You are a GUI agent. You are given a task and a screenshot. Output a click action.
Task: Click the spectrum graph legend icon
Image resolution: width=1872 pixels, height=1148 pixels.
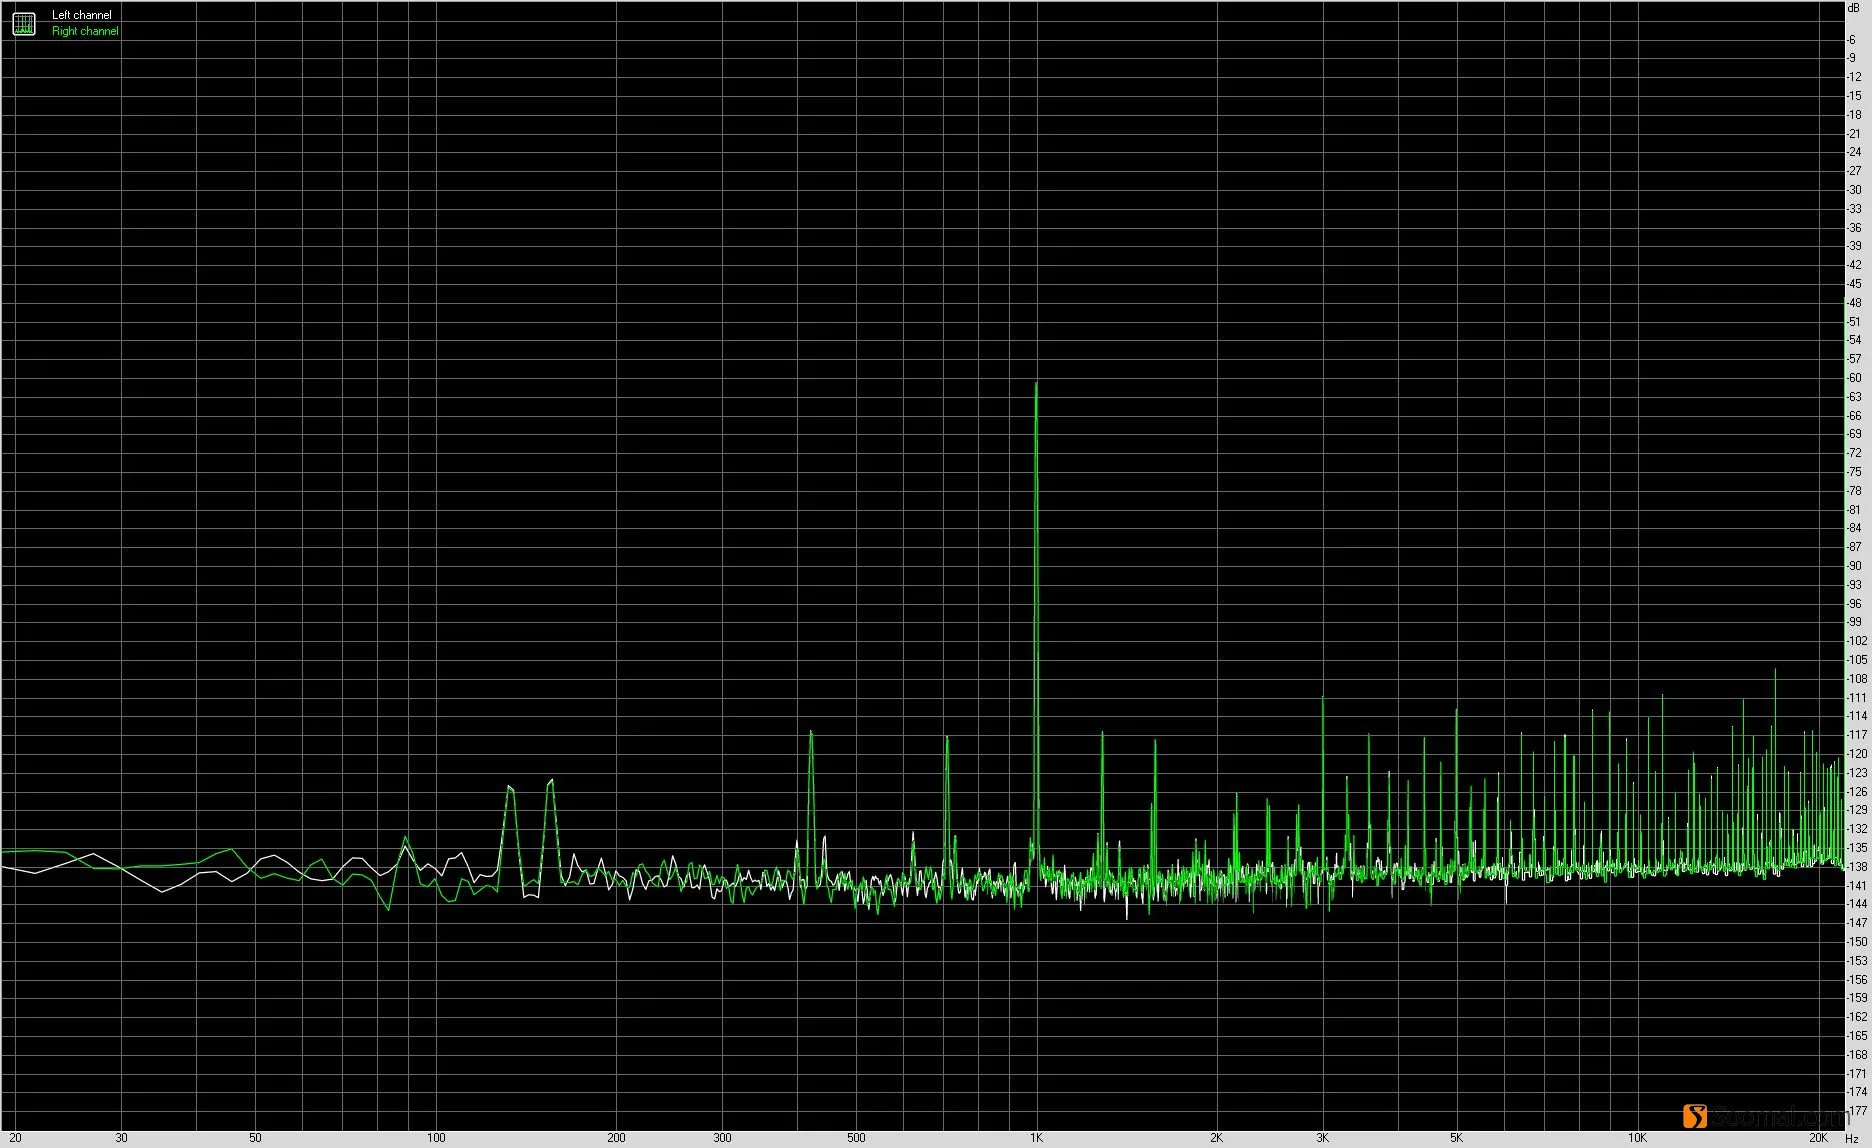pos(24,23)
